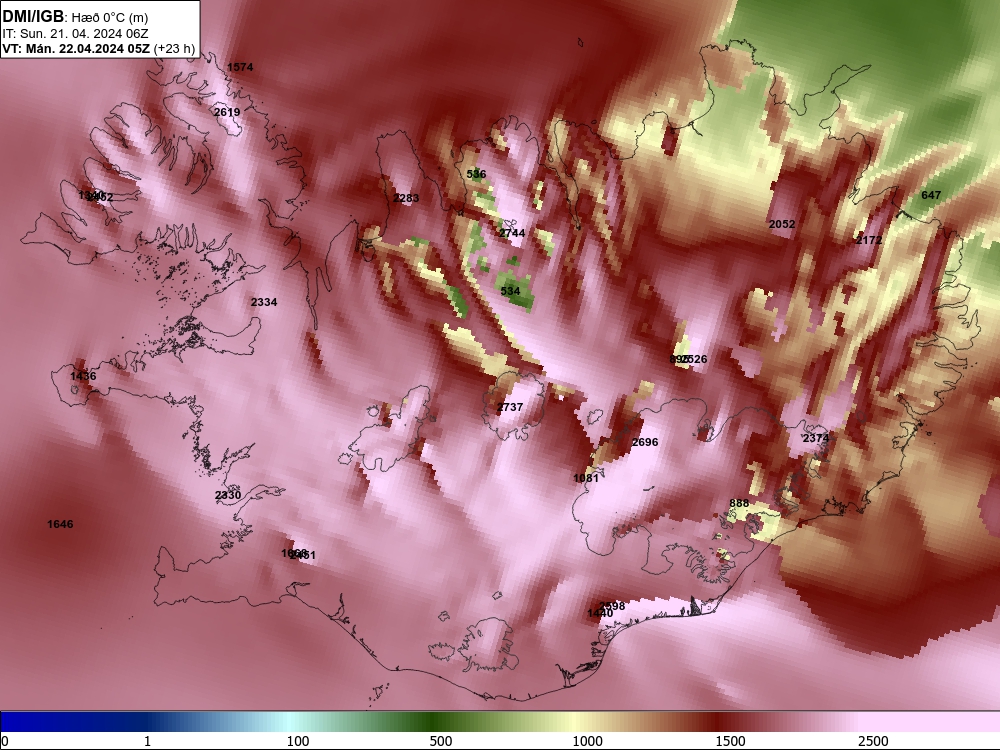Click the map value 2283
This screenshot has height=750, width=1000.
click(406, 198)
